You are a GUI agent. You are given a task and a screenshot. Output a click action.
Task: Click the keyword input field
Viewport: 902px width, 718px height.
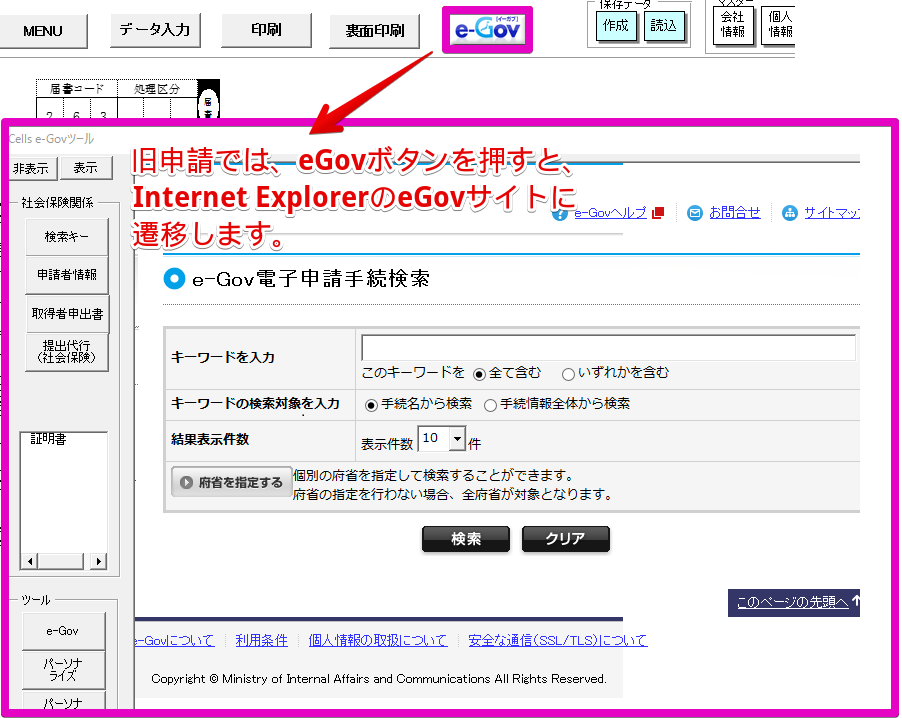click(x=609, y=347)
